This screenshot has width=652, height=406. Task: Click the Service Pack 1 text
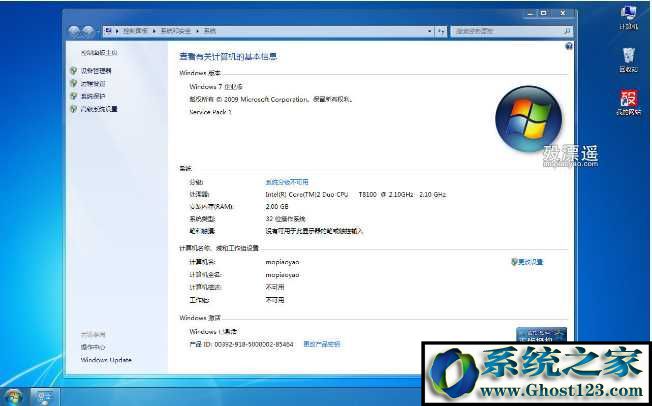tap(210, 112)
